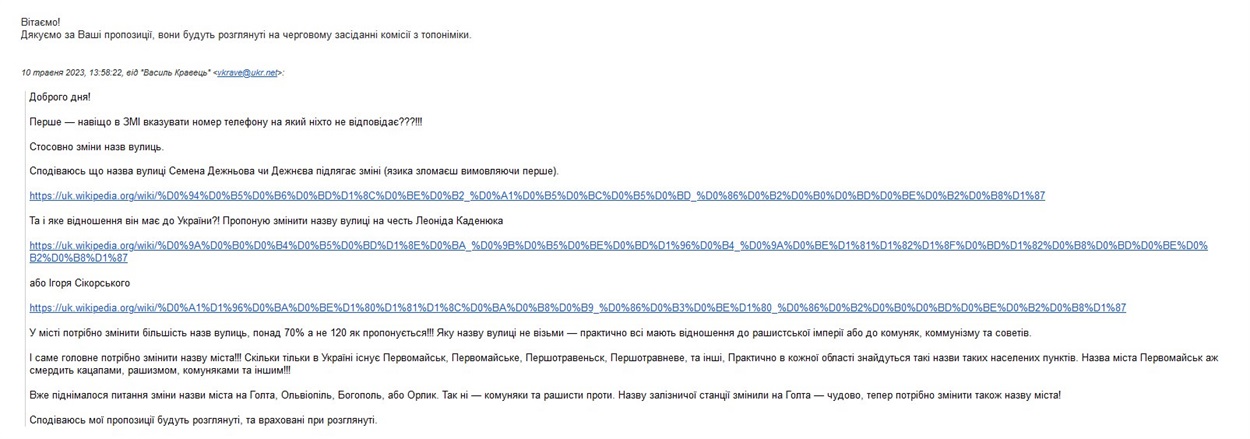
Task: Open the Wikipedia link below the Леонід Каденюк proposal
Action: pos(618,252)
